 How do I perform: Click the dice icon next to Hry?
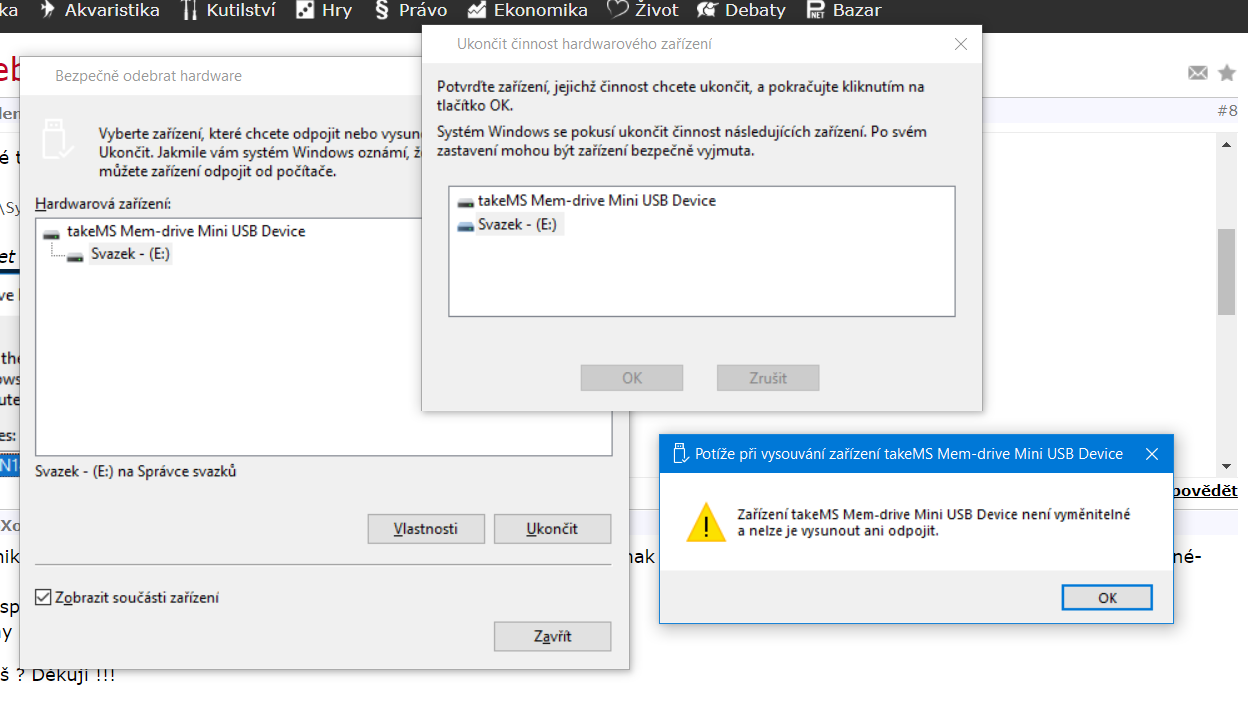click(x=306, y=11)
